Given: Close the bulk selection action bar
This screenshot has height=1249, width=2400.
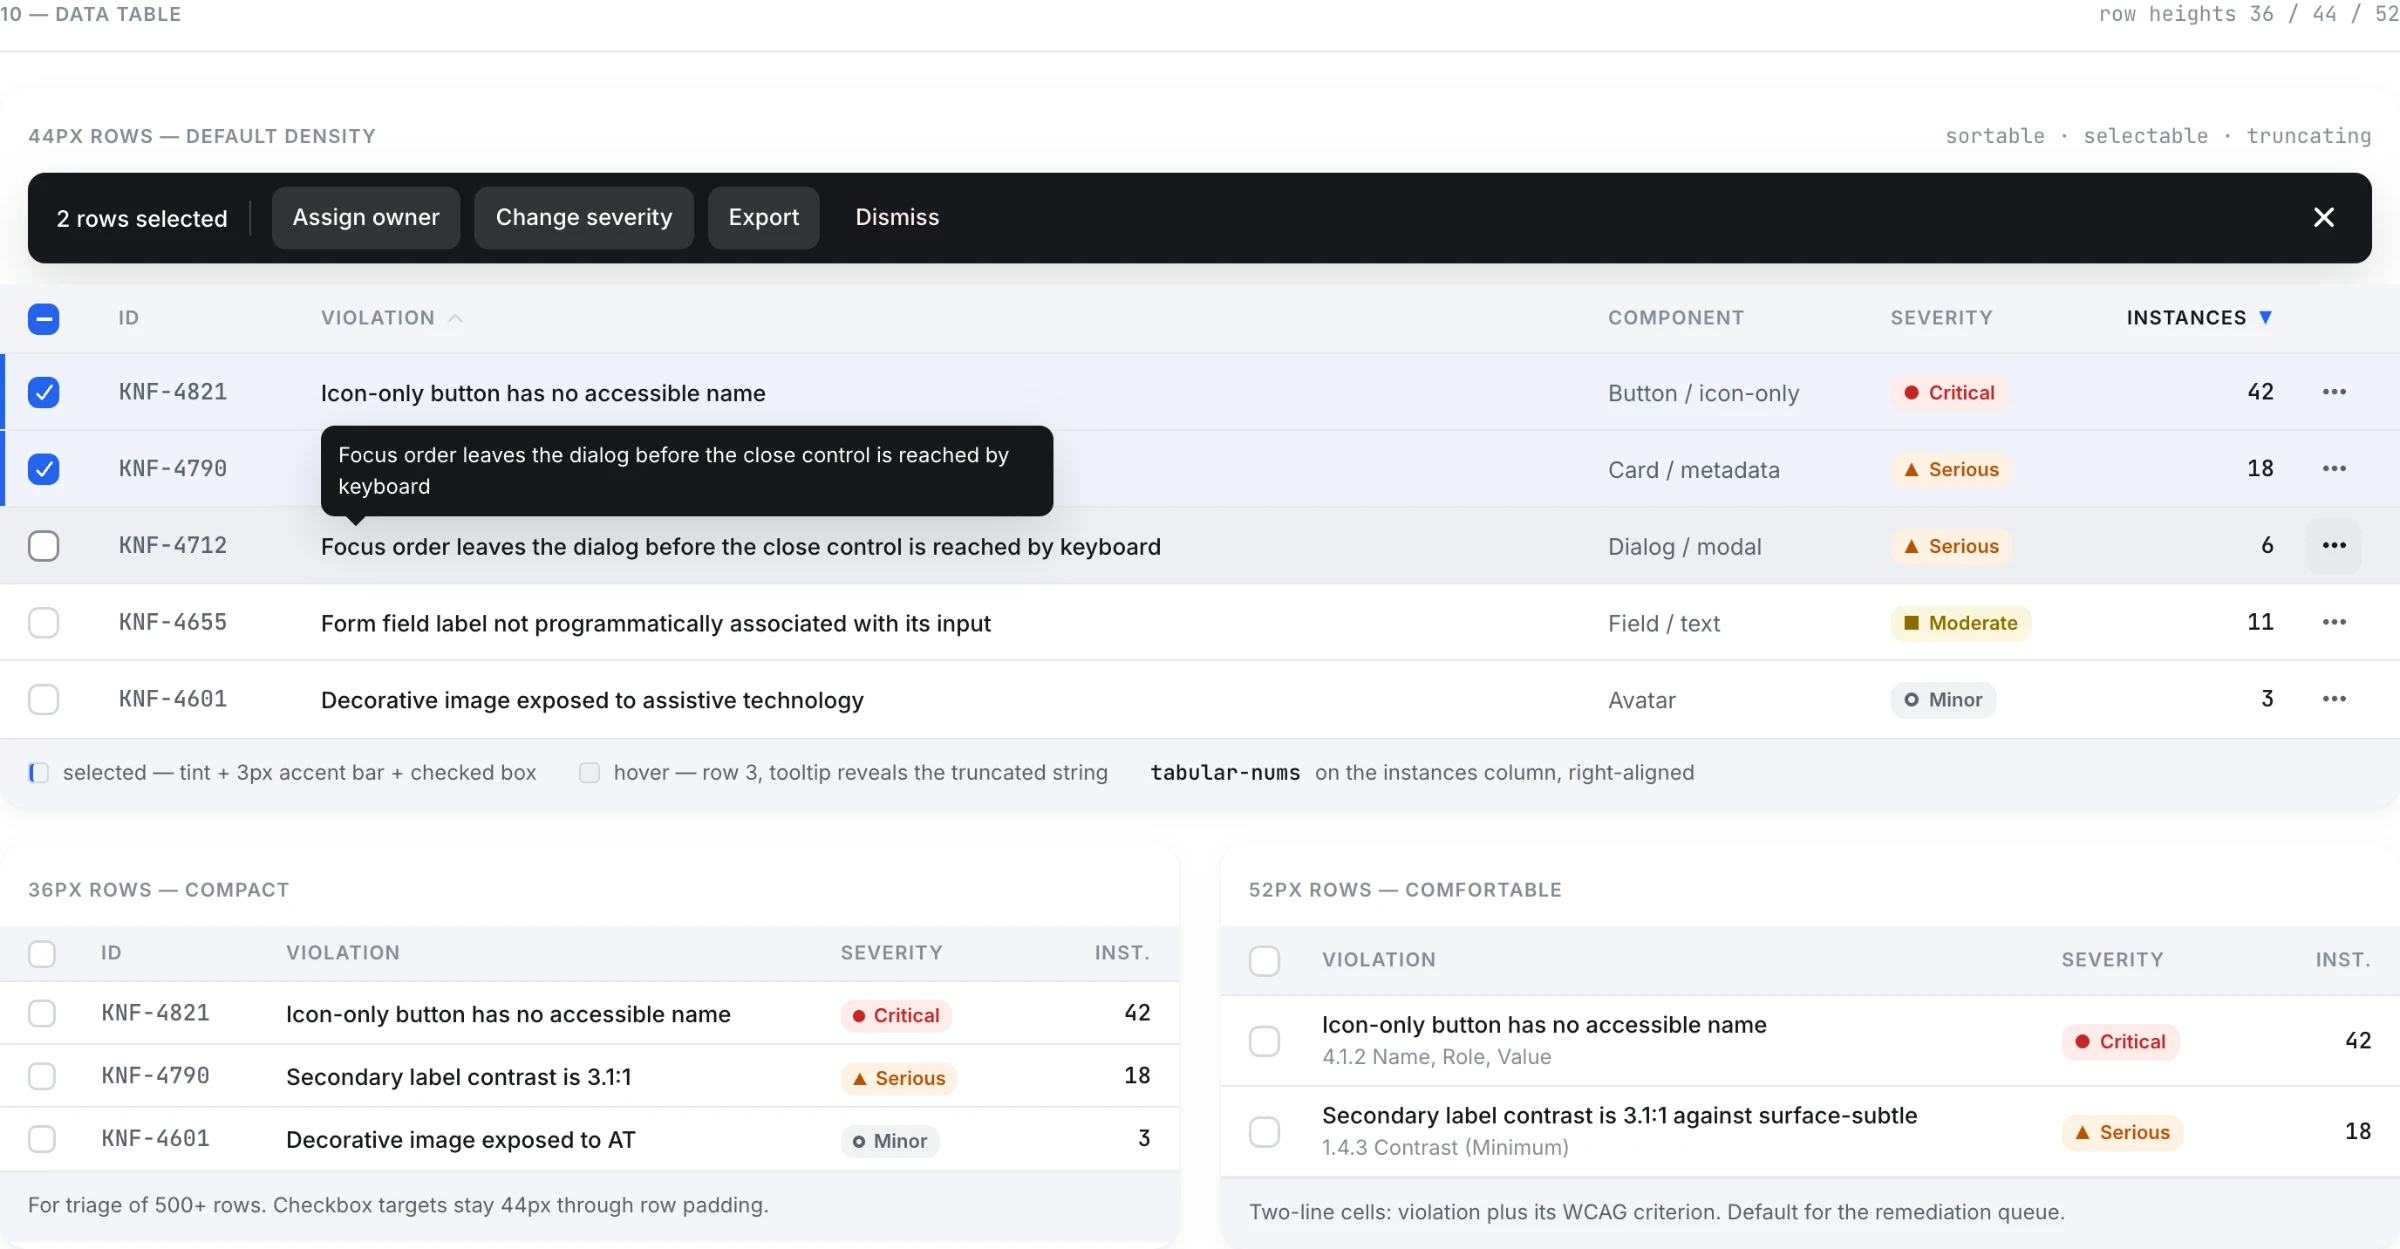Looking at the screenshot, I should 2324,217.
